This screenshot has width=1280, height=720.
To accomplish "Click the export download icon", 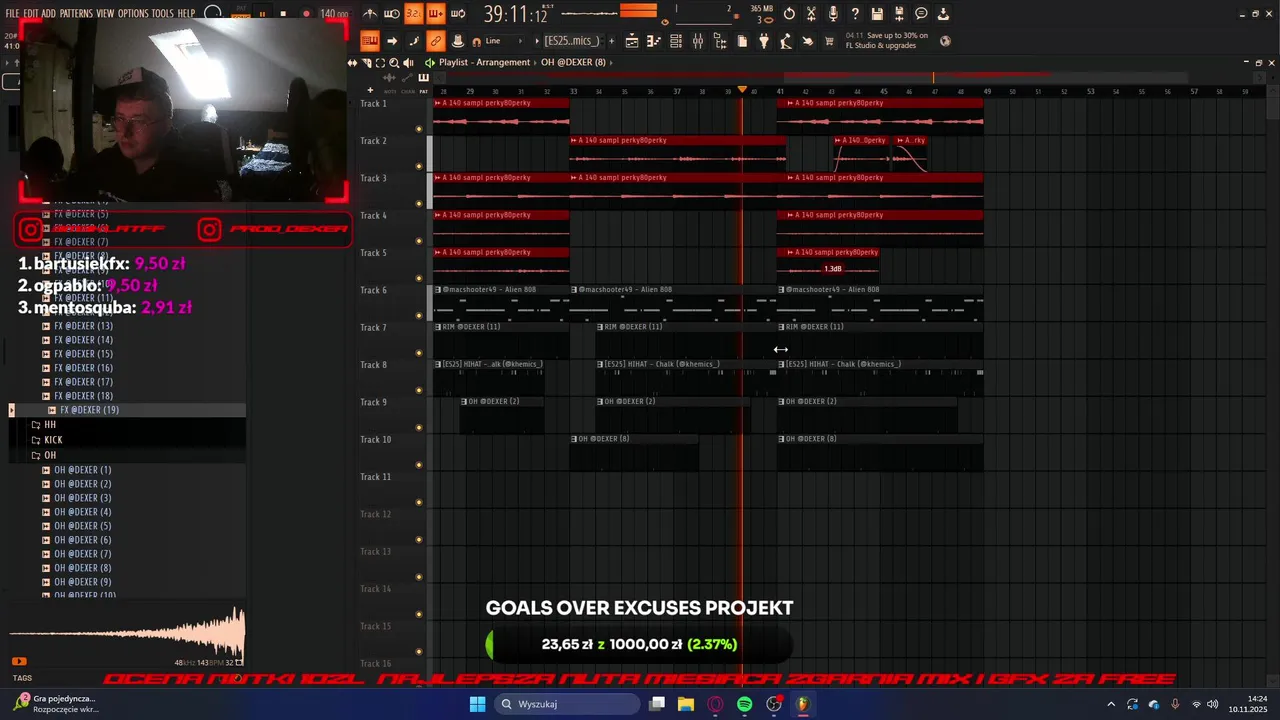I will [x=943, y=14].
